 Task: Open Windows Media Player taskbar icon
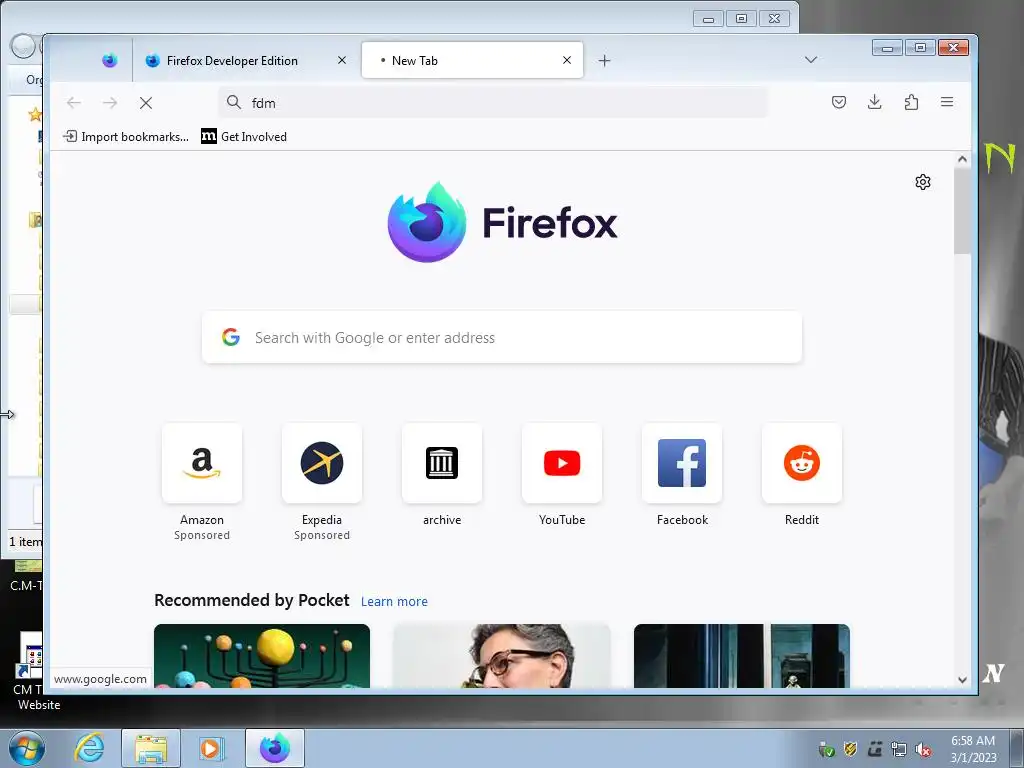pyautogui.click(x=211, y=748)
